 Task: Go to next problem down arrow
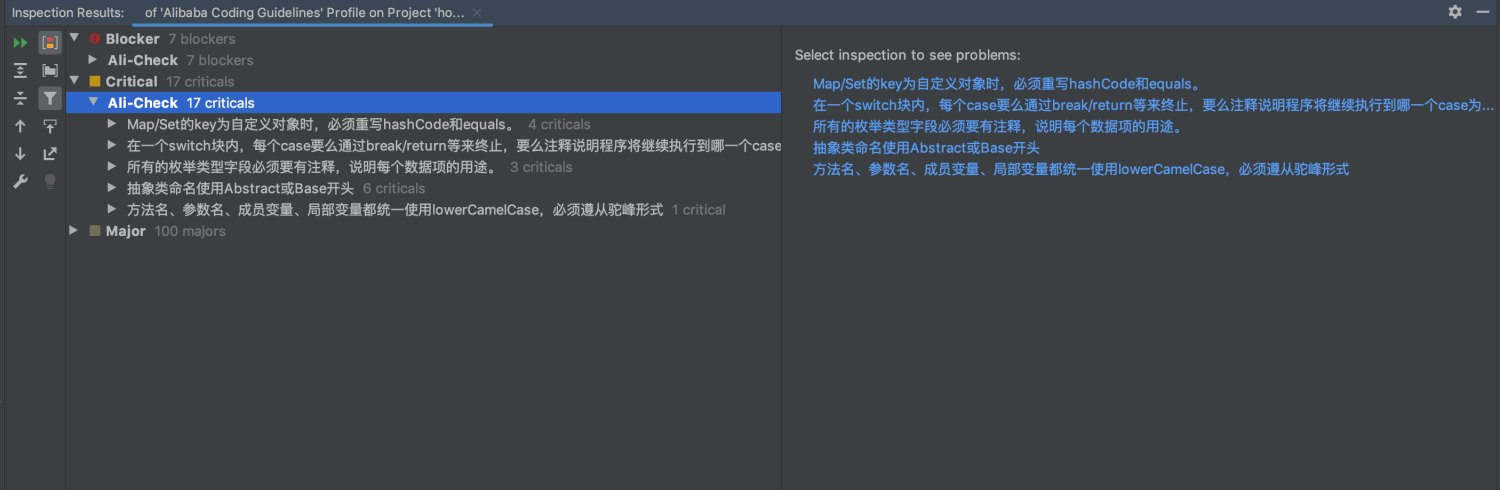coord(20,154)
